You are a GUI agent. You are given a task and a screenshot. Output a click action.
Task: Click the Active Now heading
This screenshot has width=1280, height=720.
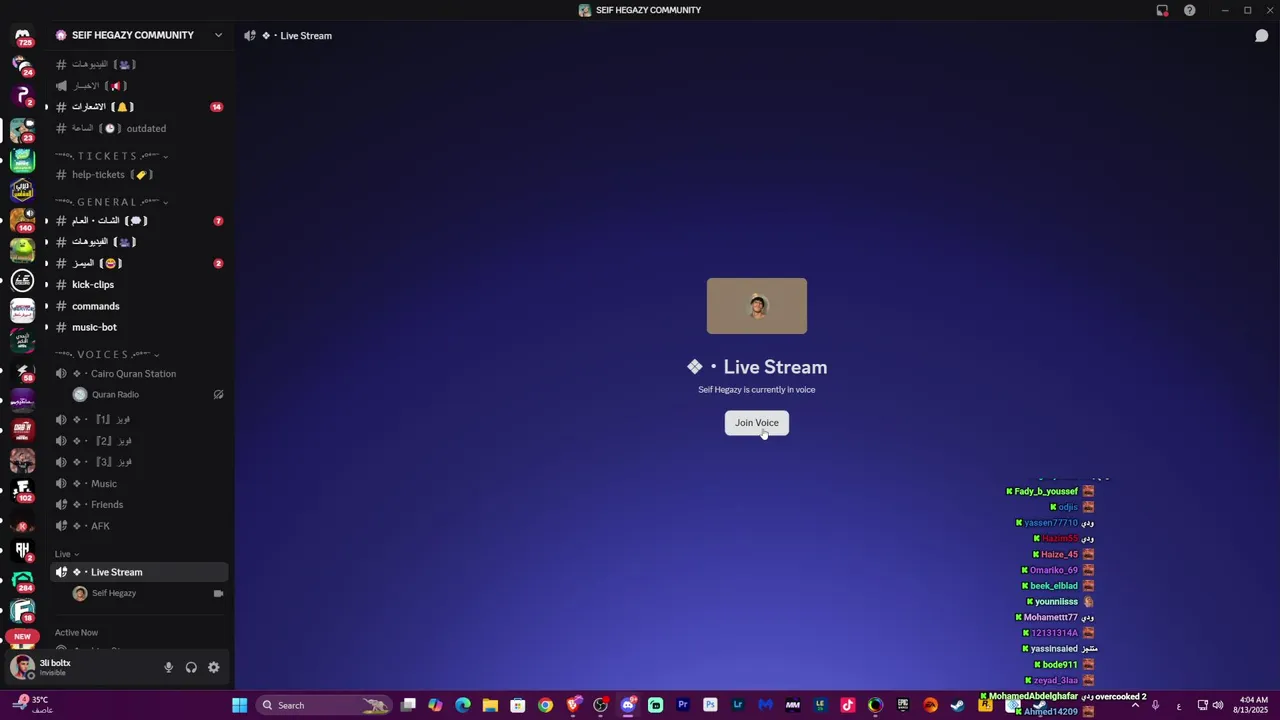tap(76, 633)
